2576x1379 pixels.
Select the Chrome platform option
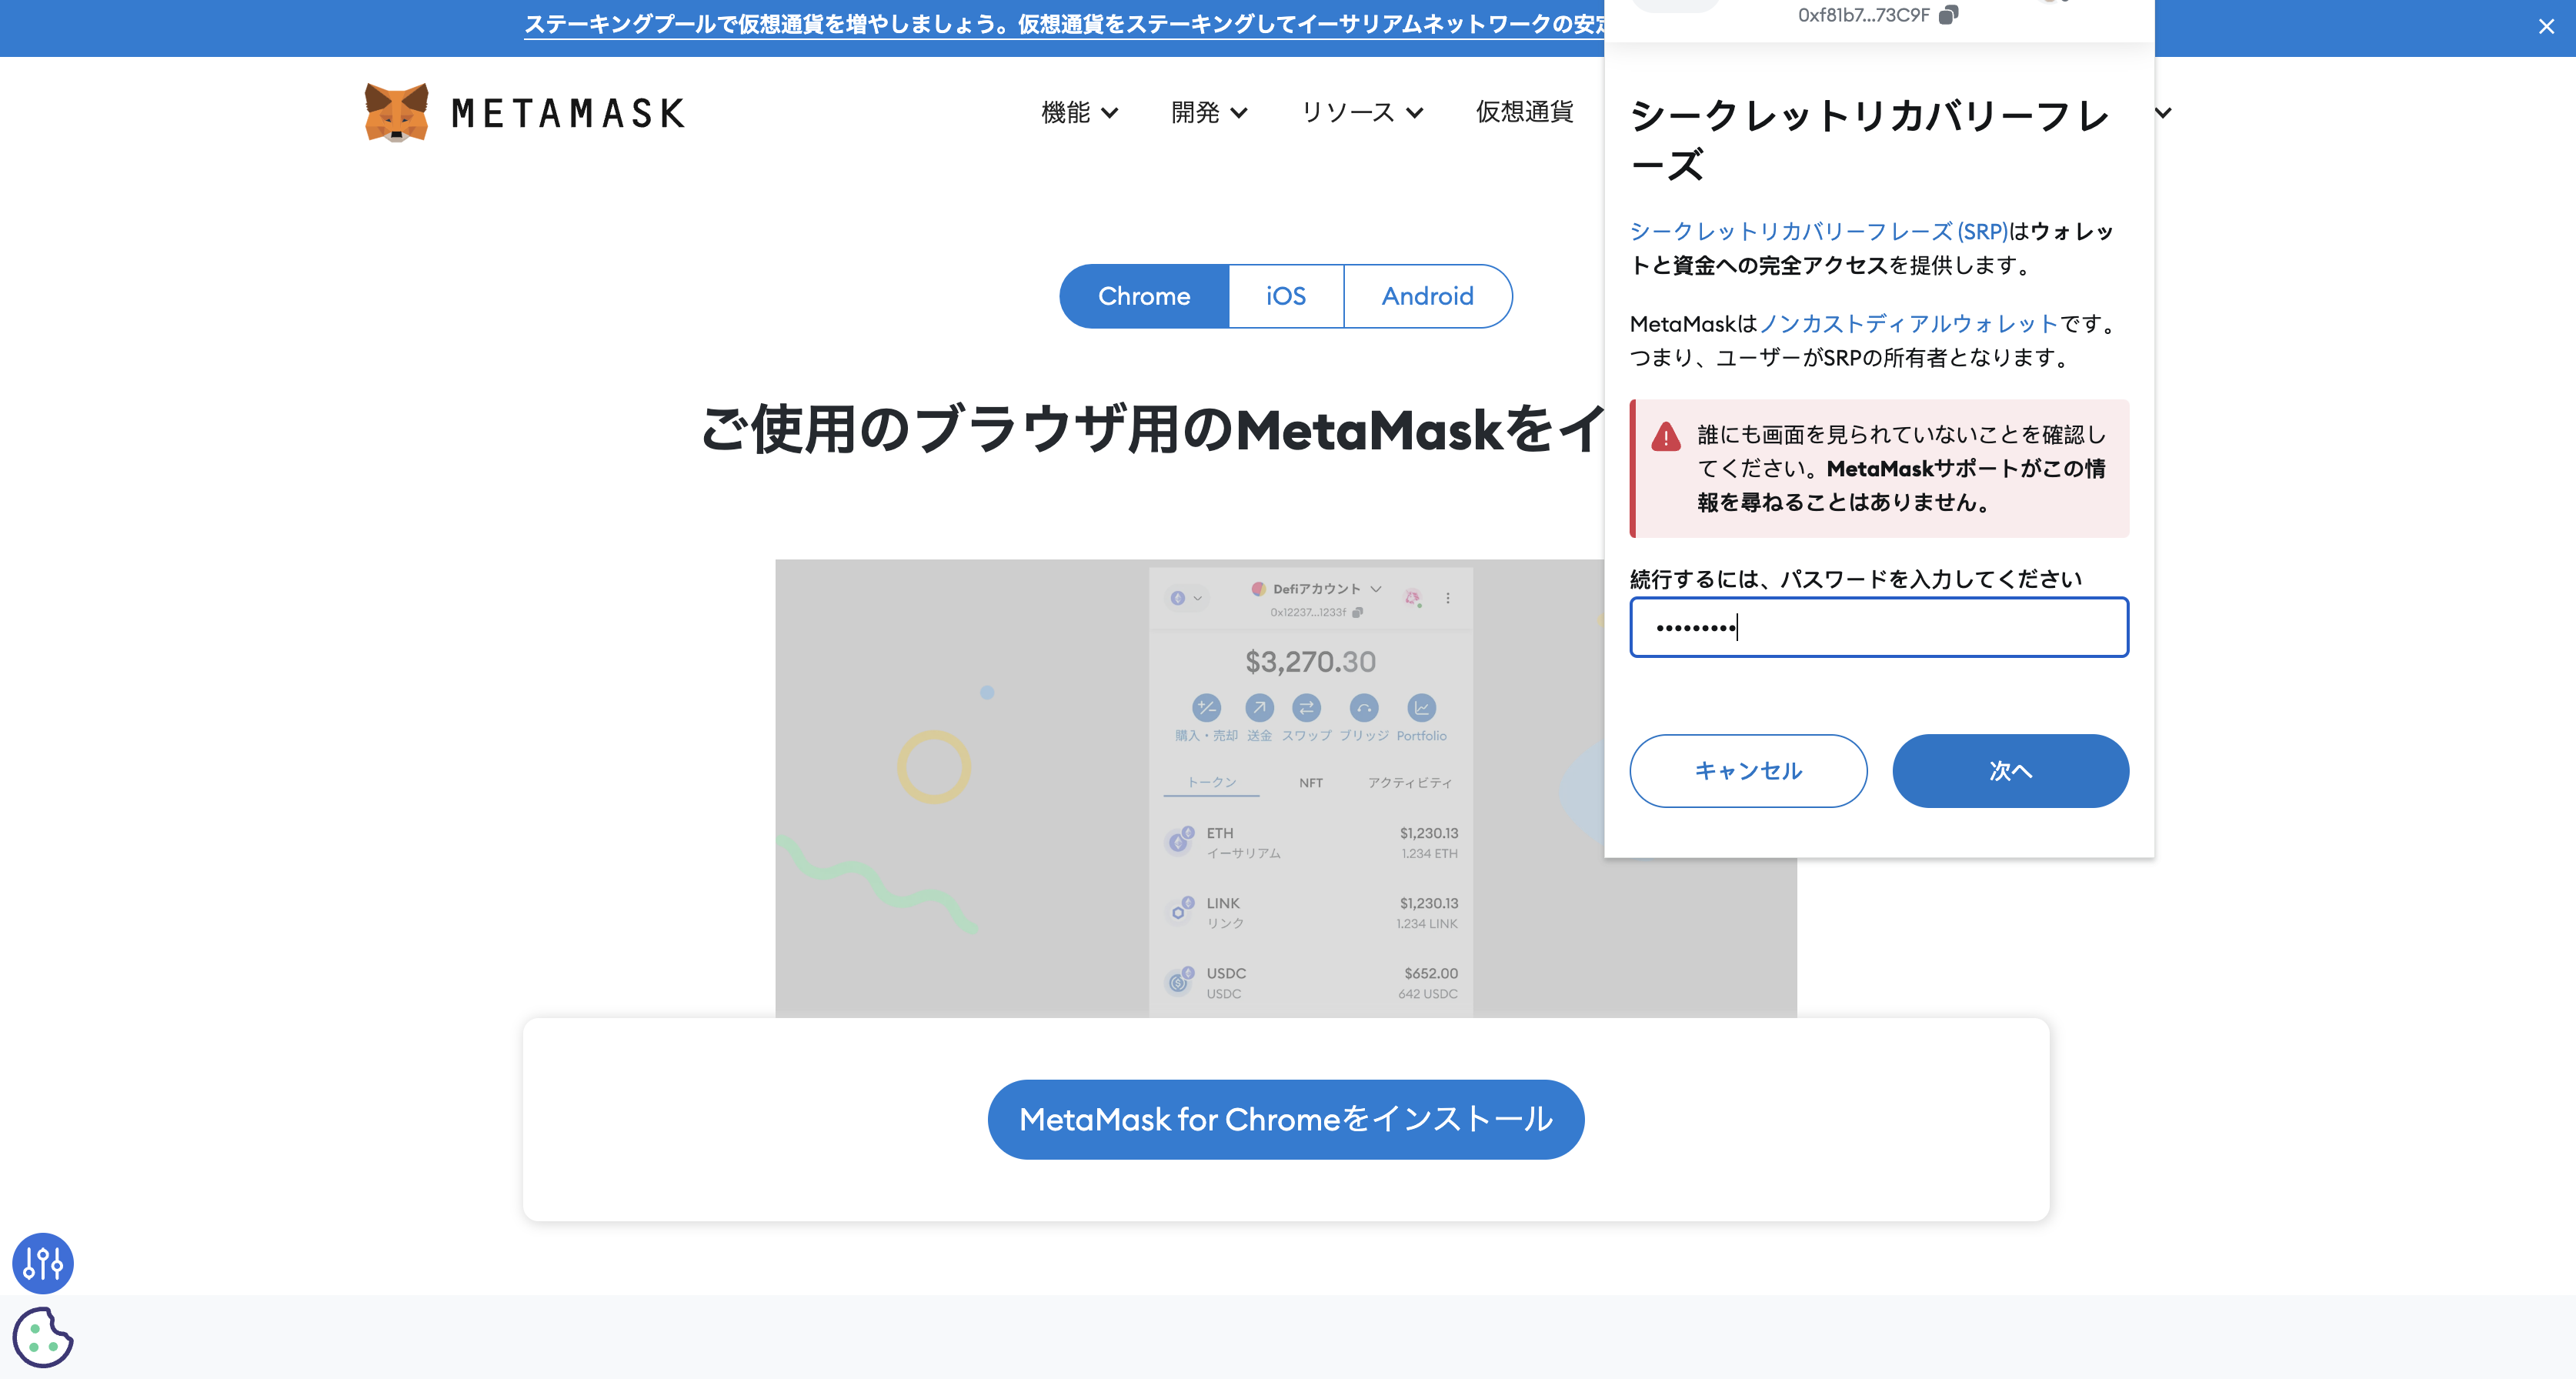[1144, 296]
